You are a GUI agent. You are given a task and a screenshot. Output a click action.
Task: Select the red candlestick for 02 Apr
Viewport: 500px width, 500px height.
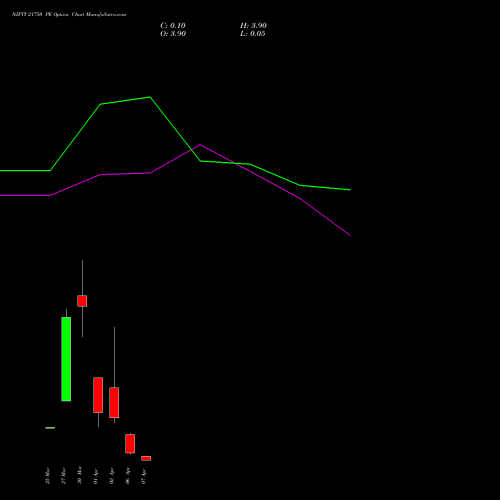coord(114,402)
